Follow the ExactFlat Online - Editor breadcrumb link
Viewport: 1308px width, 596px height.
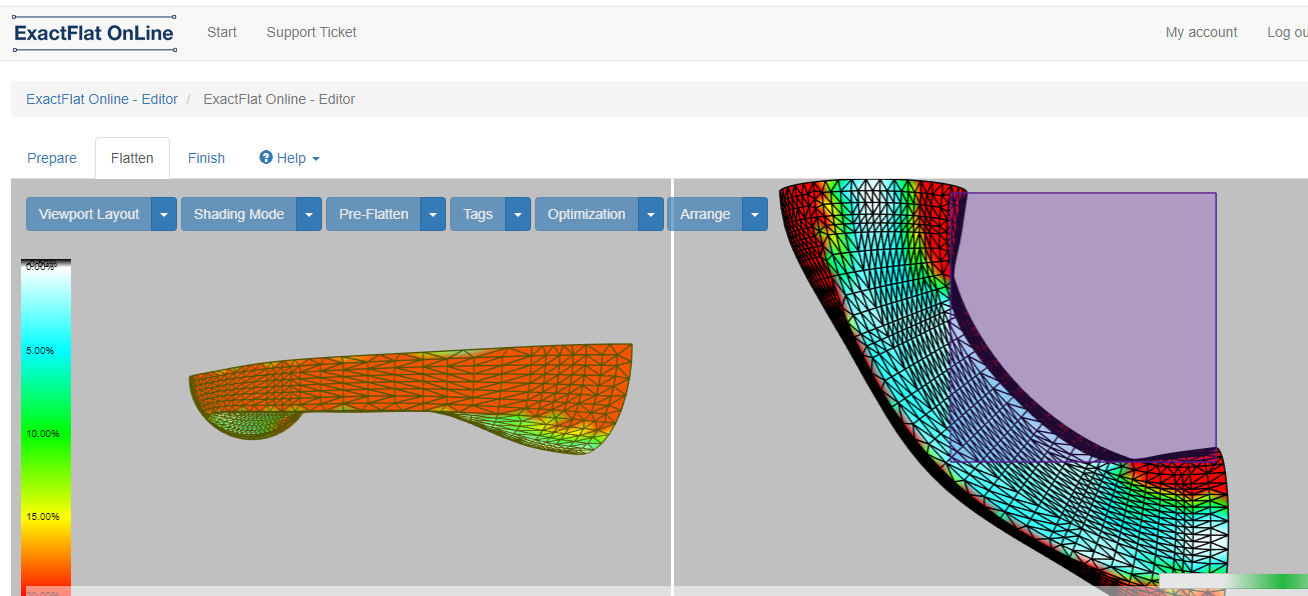[x=102, y=99]
